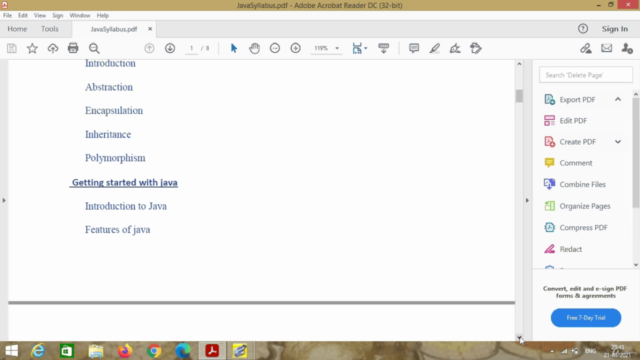Open the Help menu

pos(102,15)
